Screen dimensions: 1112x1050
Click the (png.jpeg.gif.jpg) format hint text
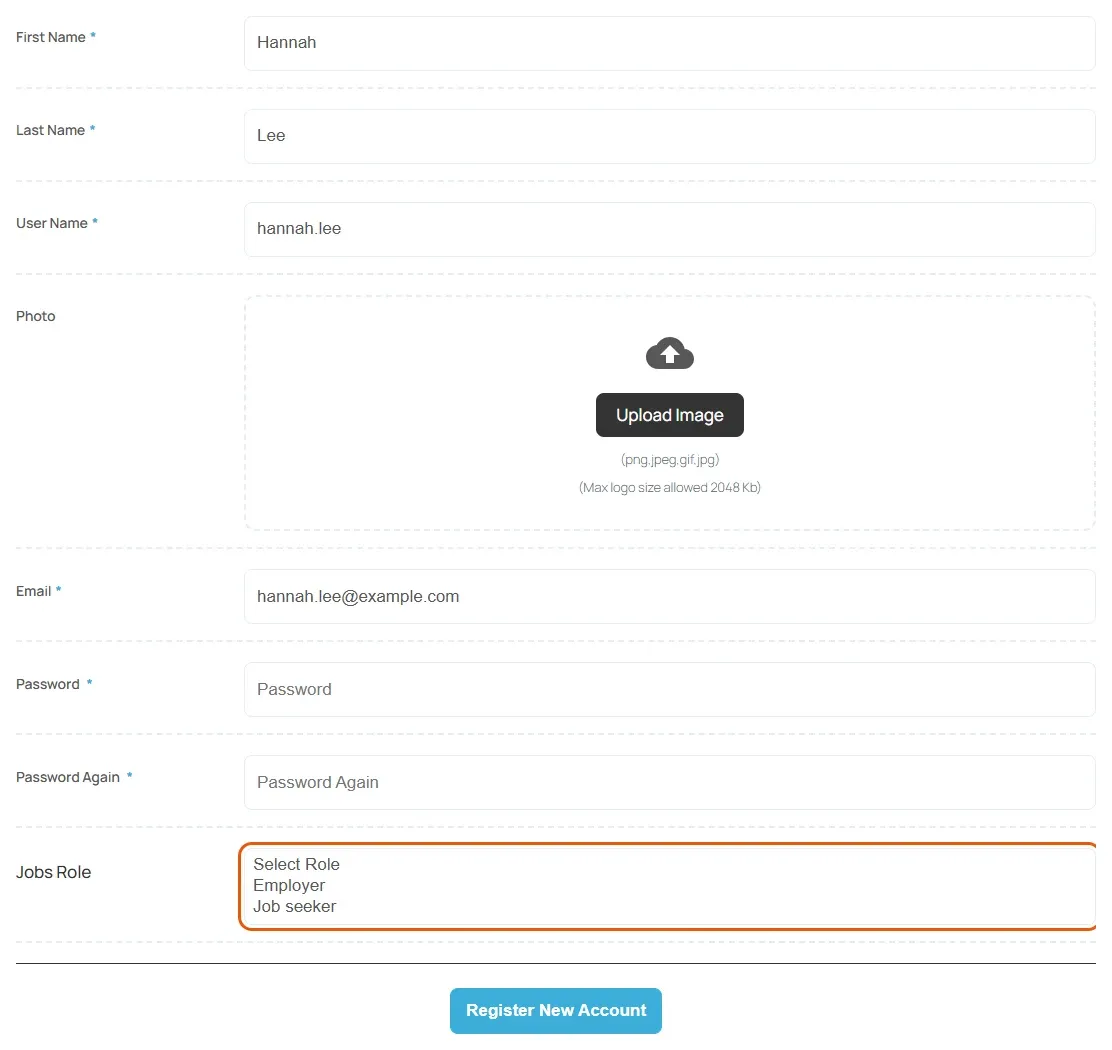click(x=669, y=459)
